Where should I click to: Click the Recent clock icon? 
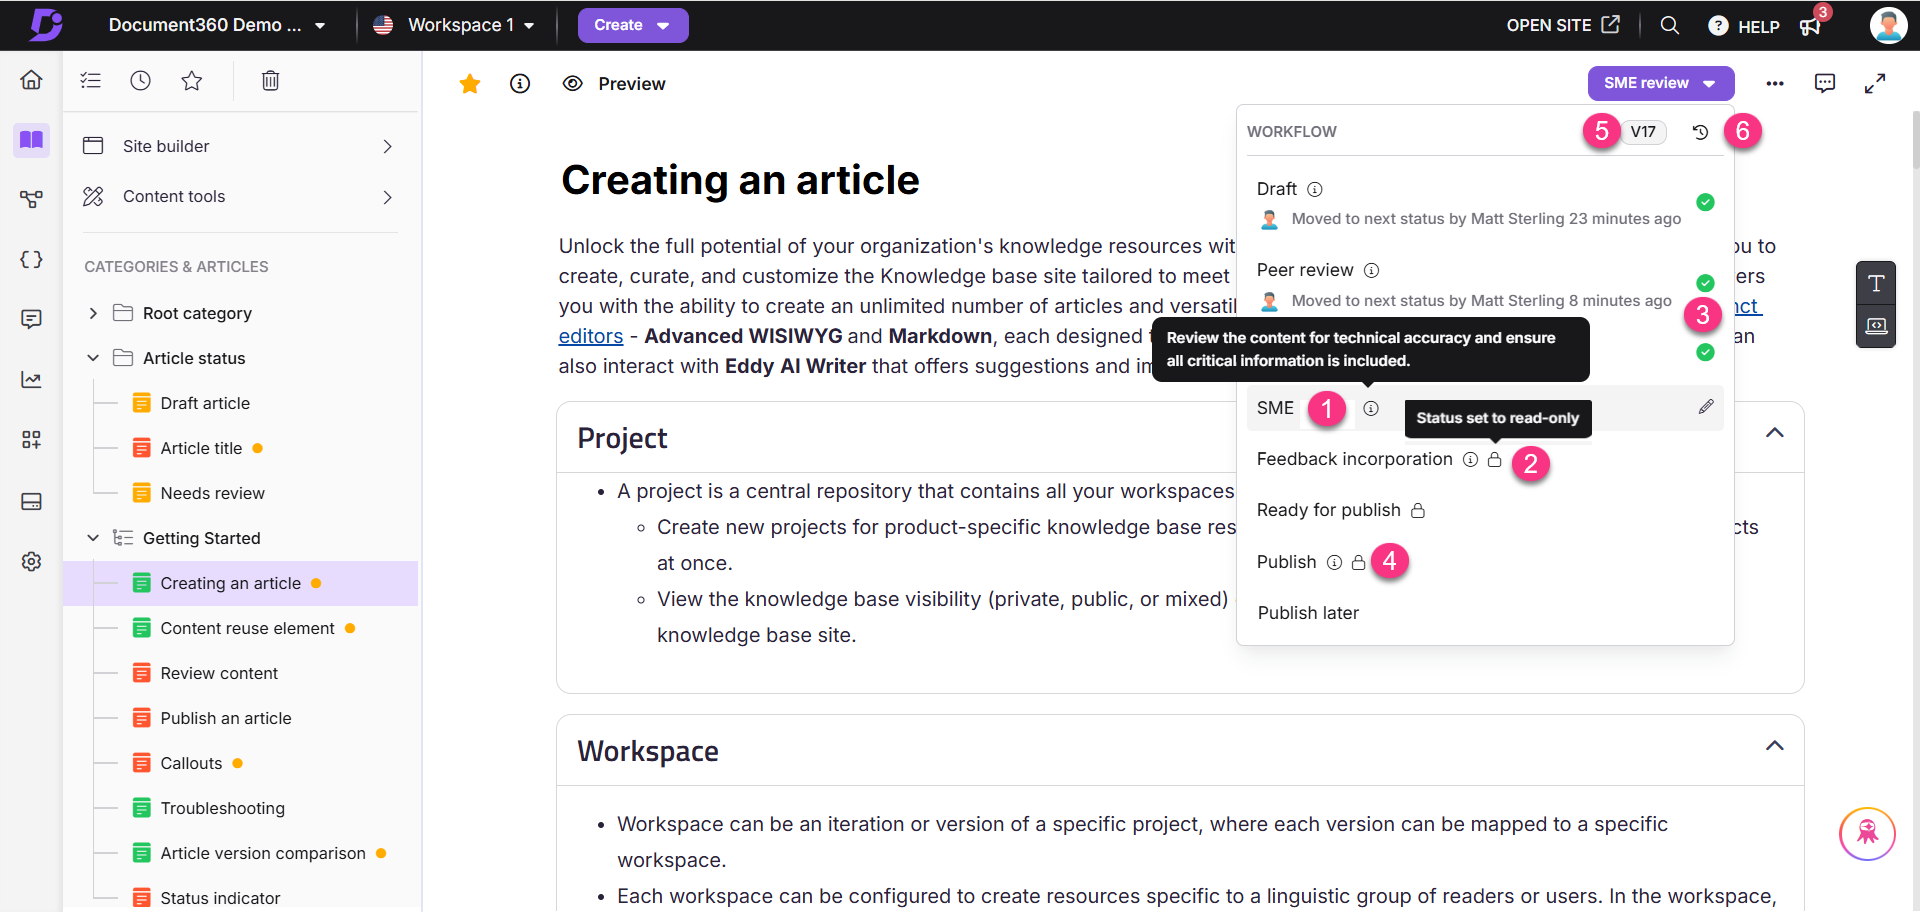tap(140, 81)
